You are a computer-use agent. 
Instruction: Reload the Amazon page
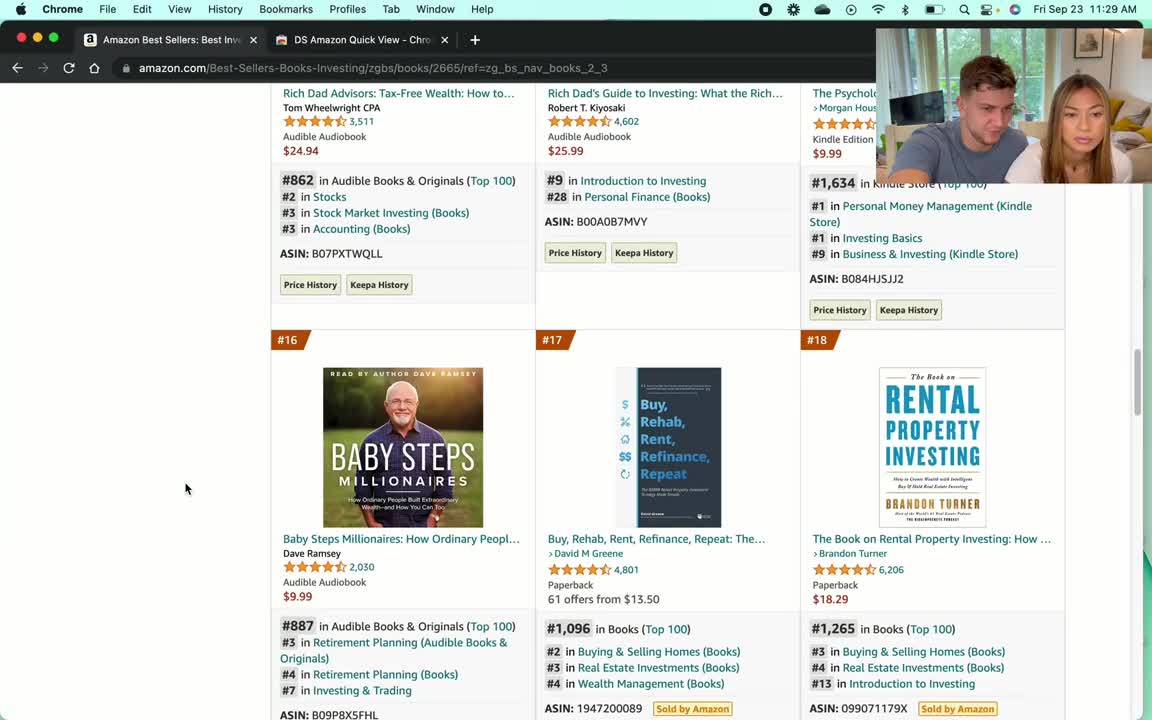(68, 68)
